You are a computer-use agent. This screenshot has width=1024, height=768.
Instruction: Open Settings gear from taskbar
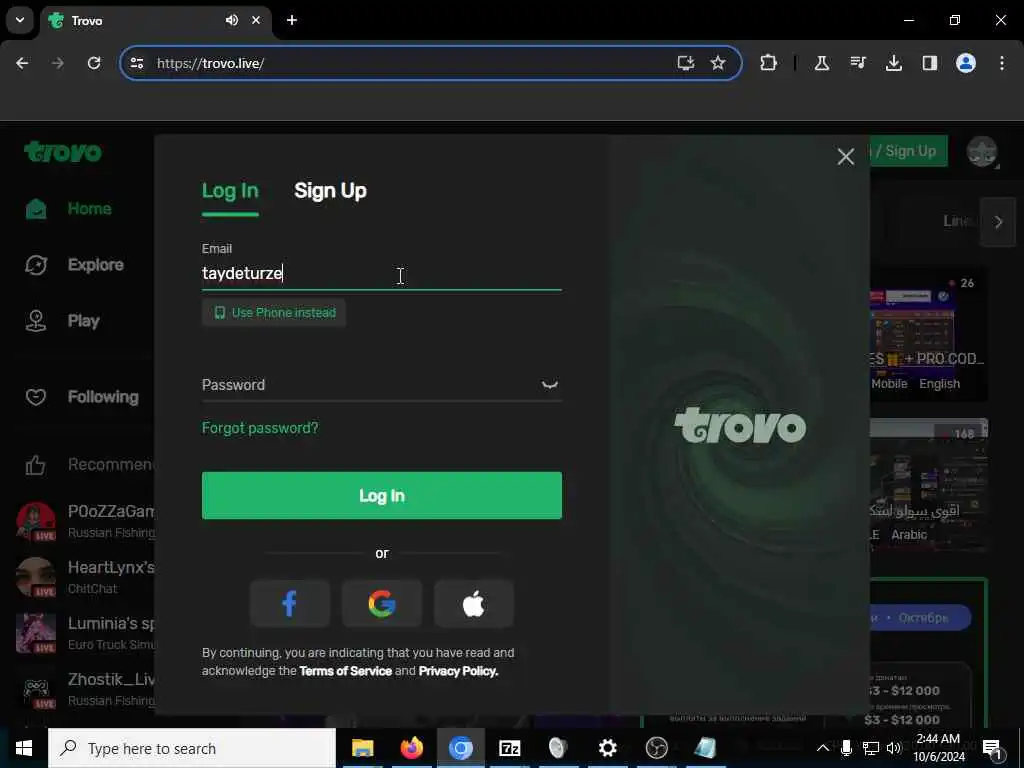click(x=607, y=748)
